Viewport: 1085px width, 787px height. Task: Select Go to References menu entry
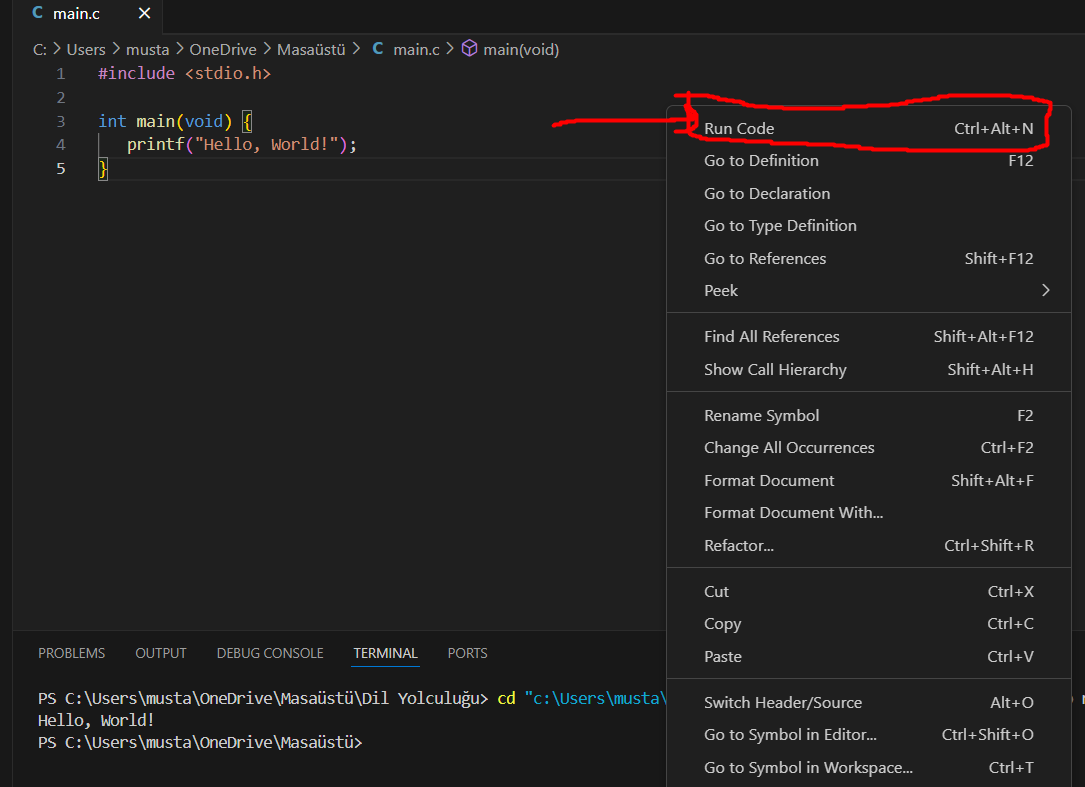pos(868,259)
